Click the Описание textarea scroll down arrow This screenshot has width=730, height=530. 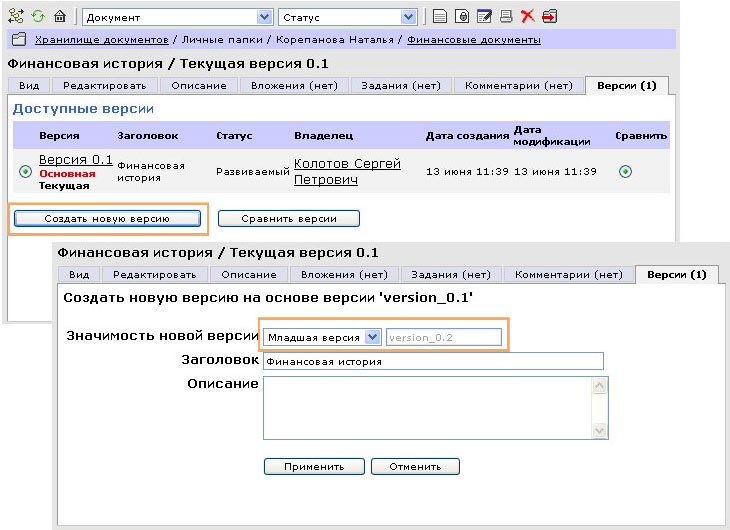599,431
